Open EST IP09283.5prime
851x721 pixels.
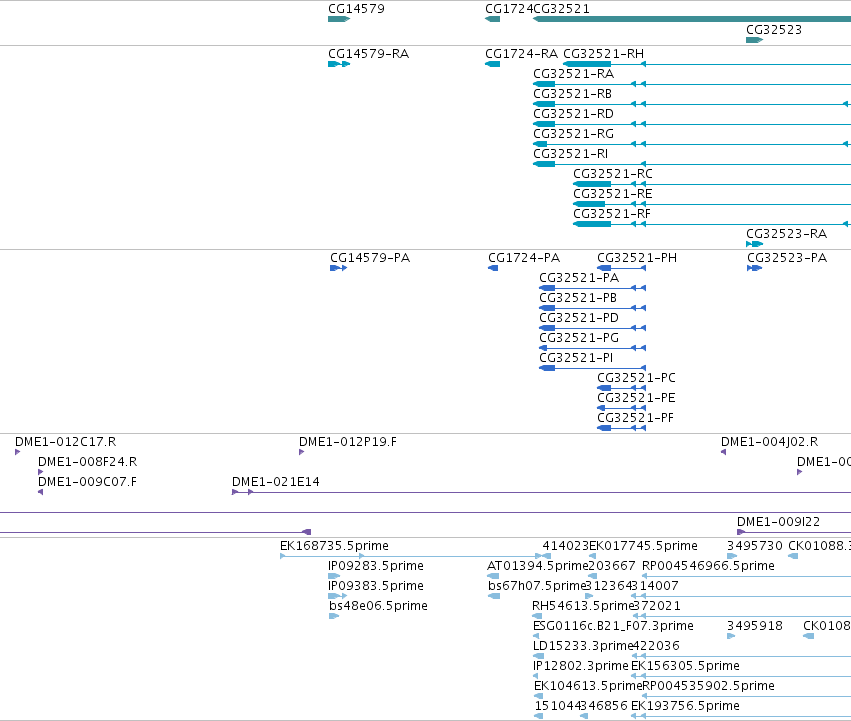(376, 566)
